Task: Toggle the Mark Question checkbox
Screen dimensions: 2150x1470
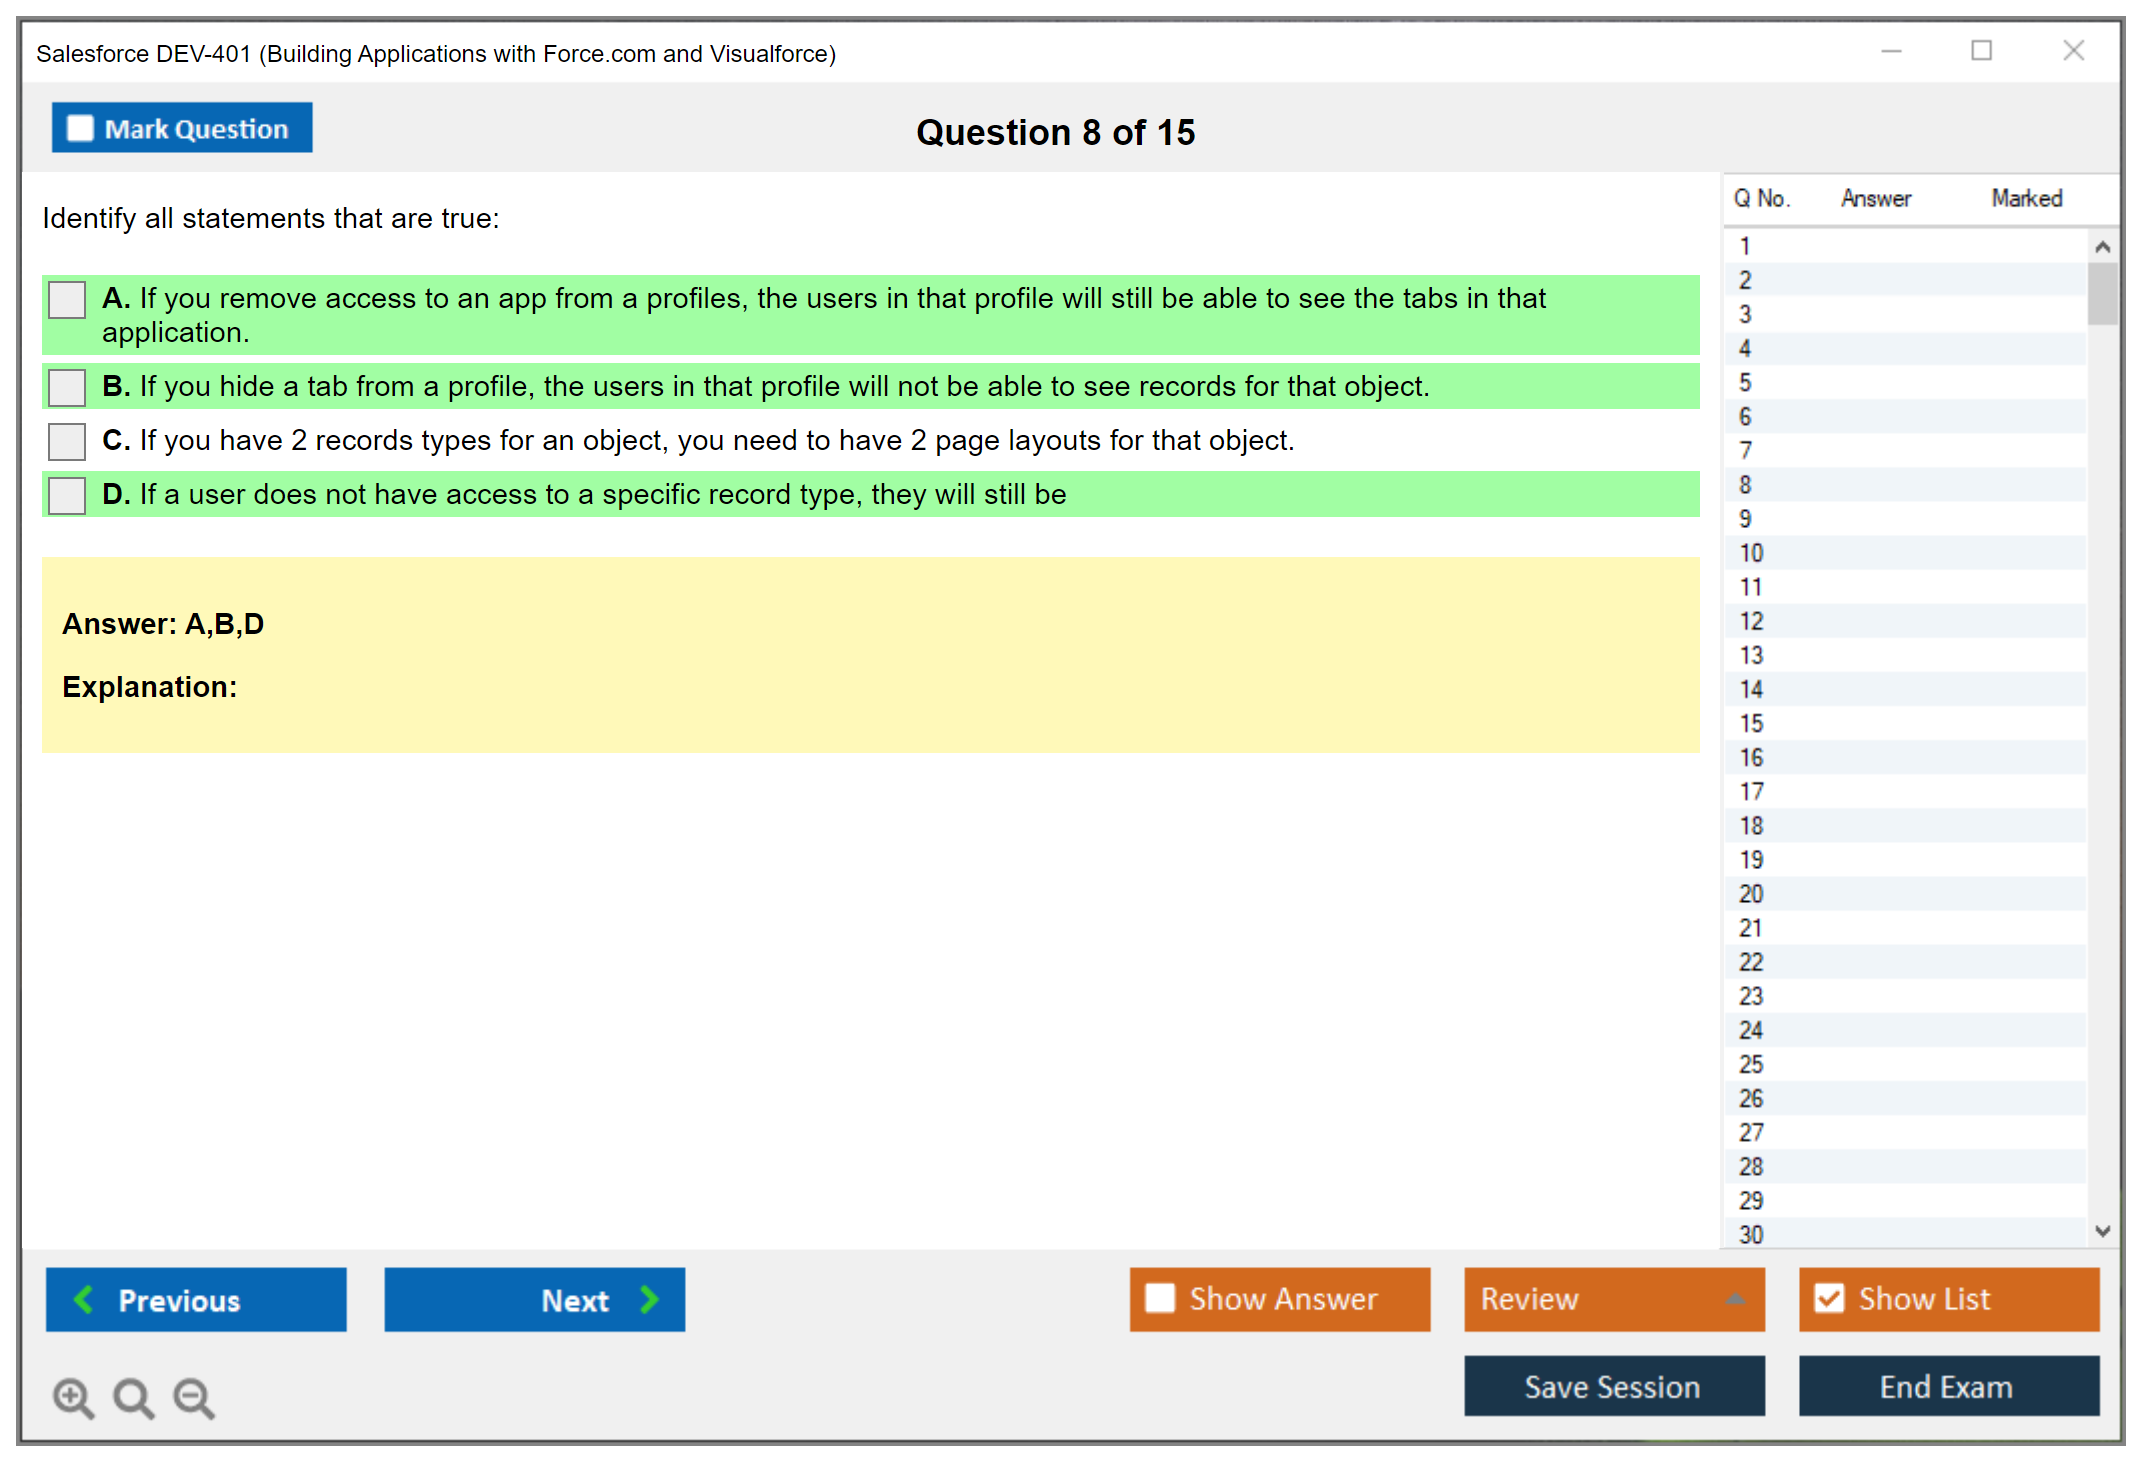Action: tap(80, 128)
